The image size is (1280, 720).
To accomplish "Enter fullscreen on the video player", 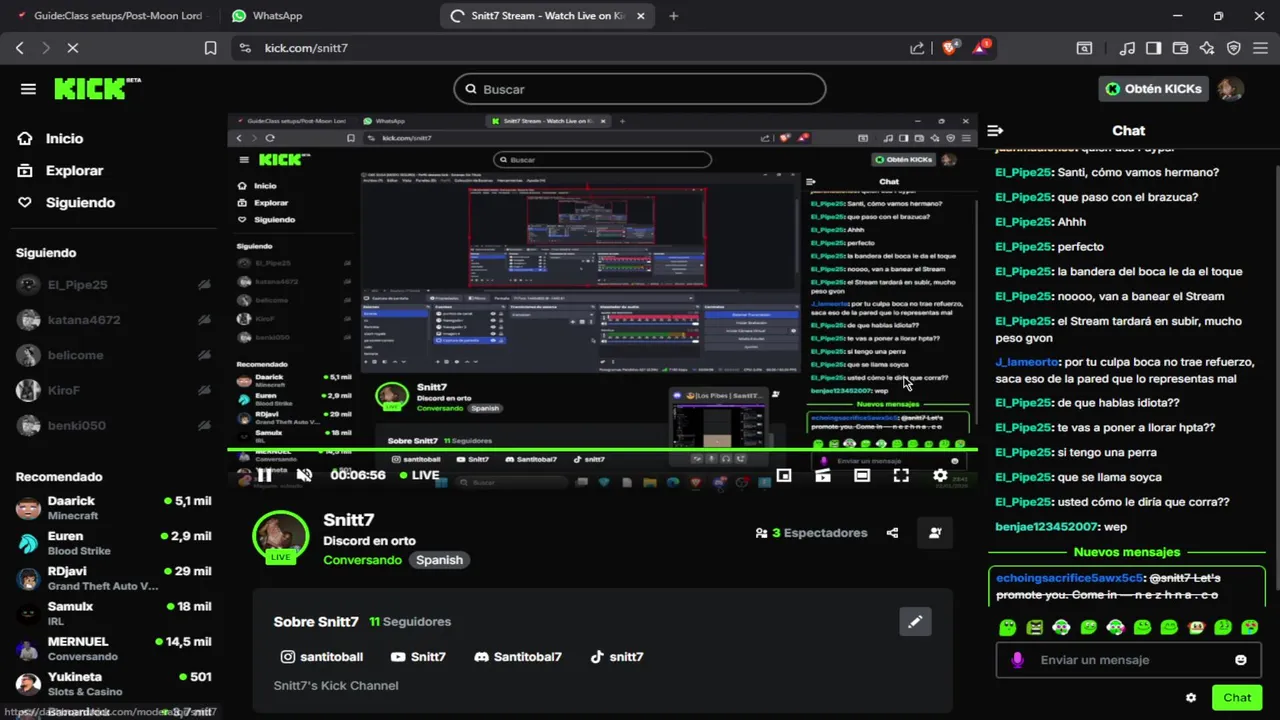I will pos(901,476).
